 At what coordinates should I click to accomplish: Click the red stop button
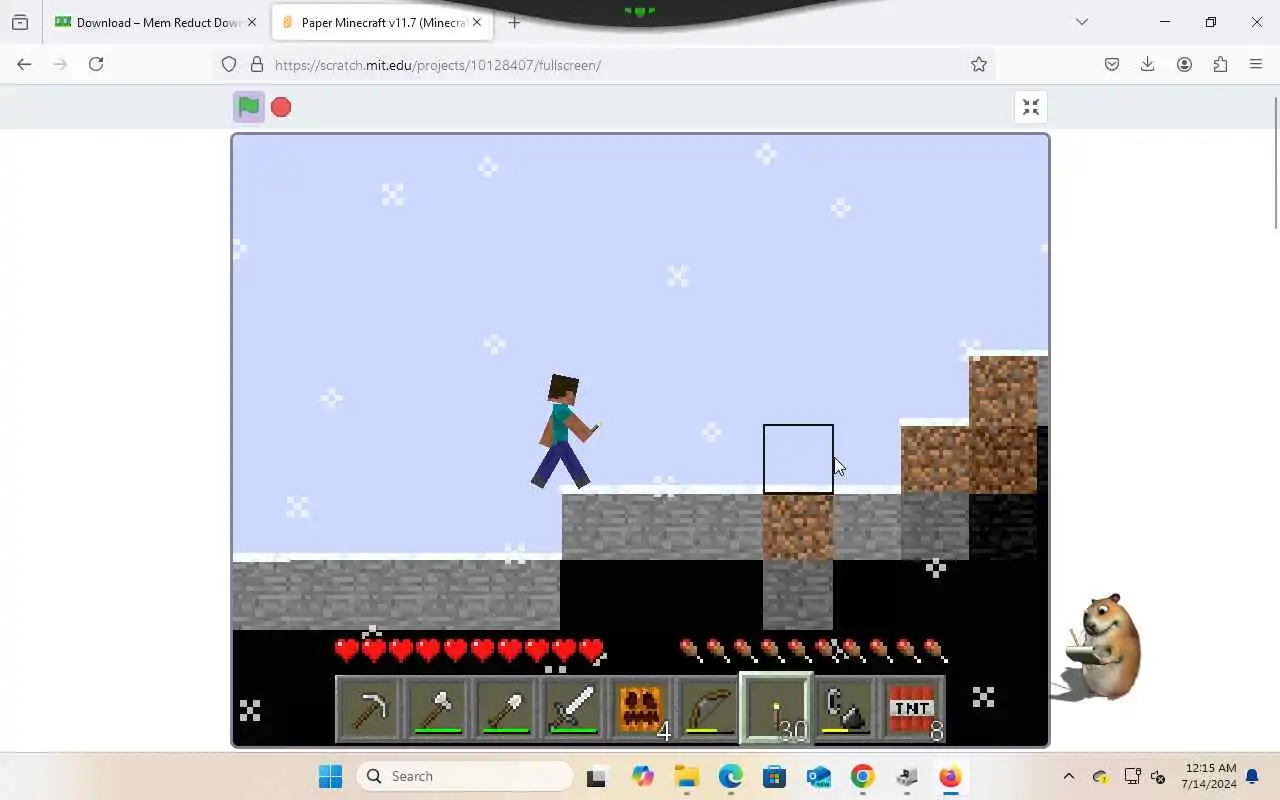click(x=281, y=107)
